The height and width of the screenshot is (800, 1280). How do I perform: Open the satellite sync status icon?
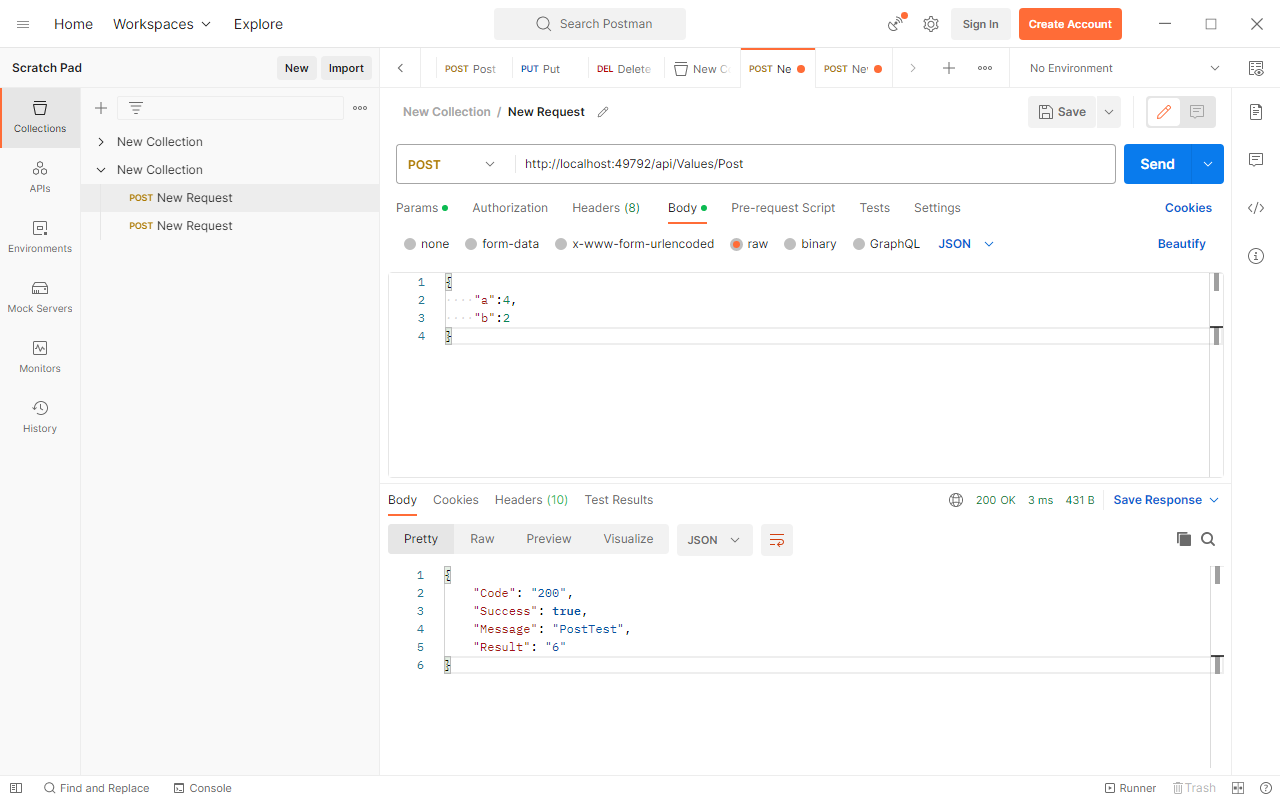(x=896, y=24)
